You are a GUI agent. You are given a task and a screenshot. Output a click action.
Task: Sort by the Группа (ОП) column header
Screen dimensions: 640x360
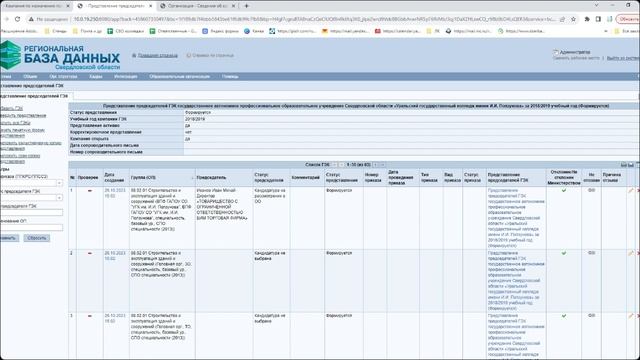pos(143,178)
